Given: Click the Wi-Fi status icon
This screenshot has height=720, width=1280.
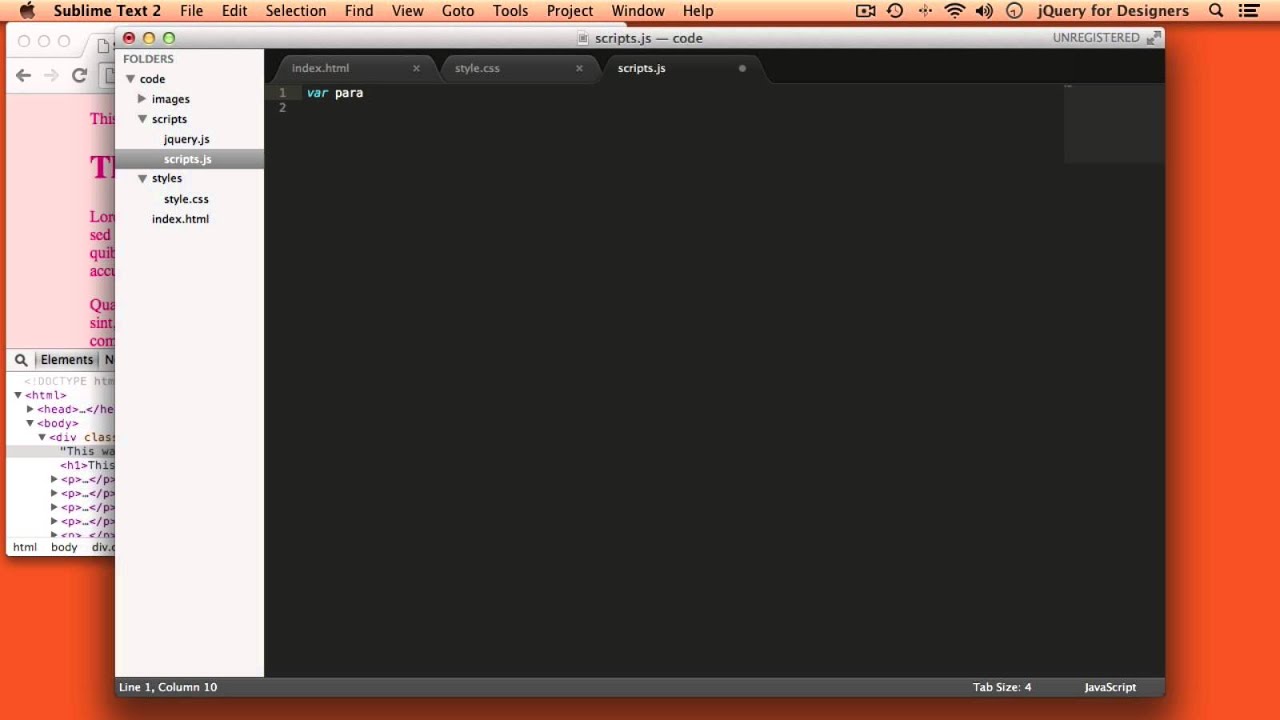Looking at the screenshot, I should click(x=955, y=11).
